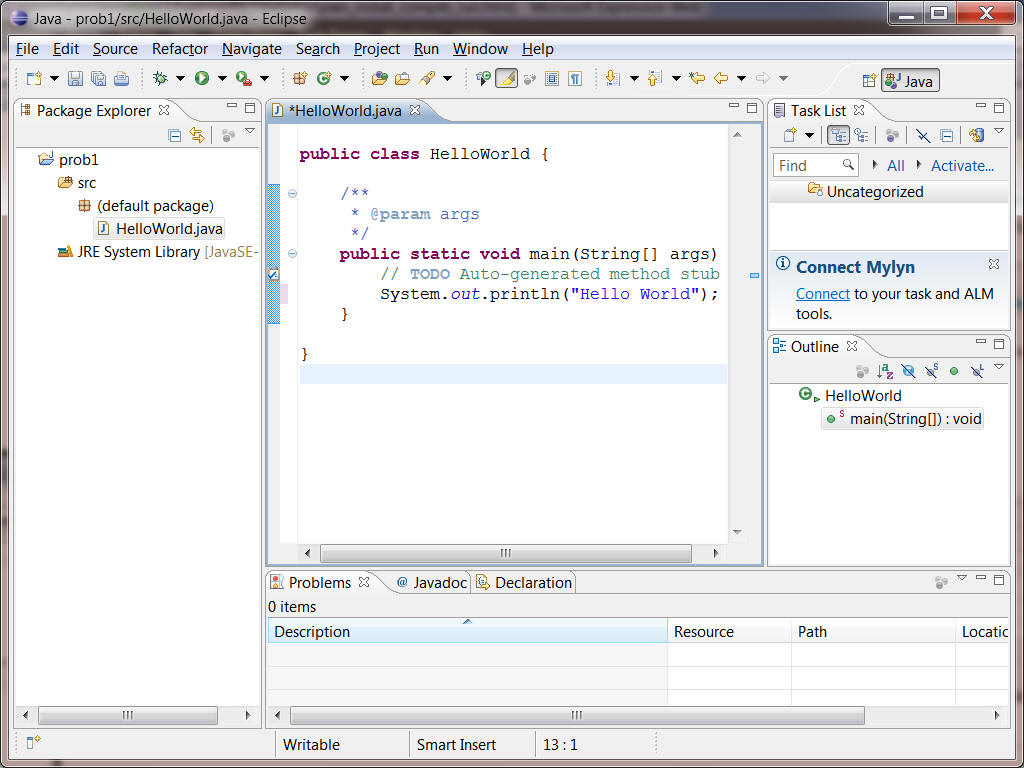Collapse the main method fold marker

point(293,253)
